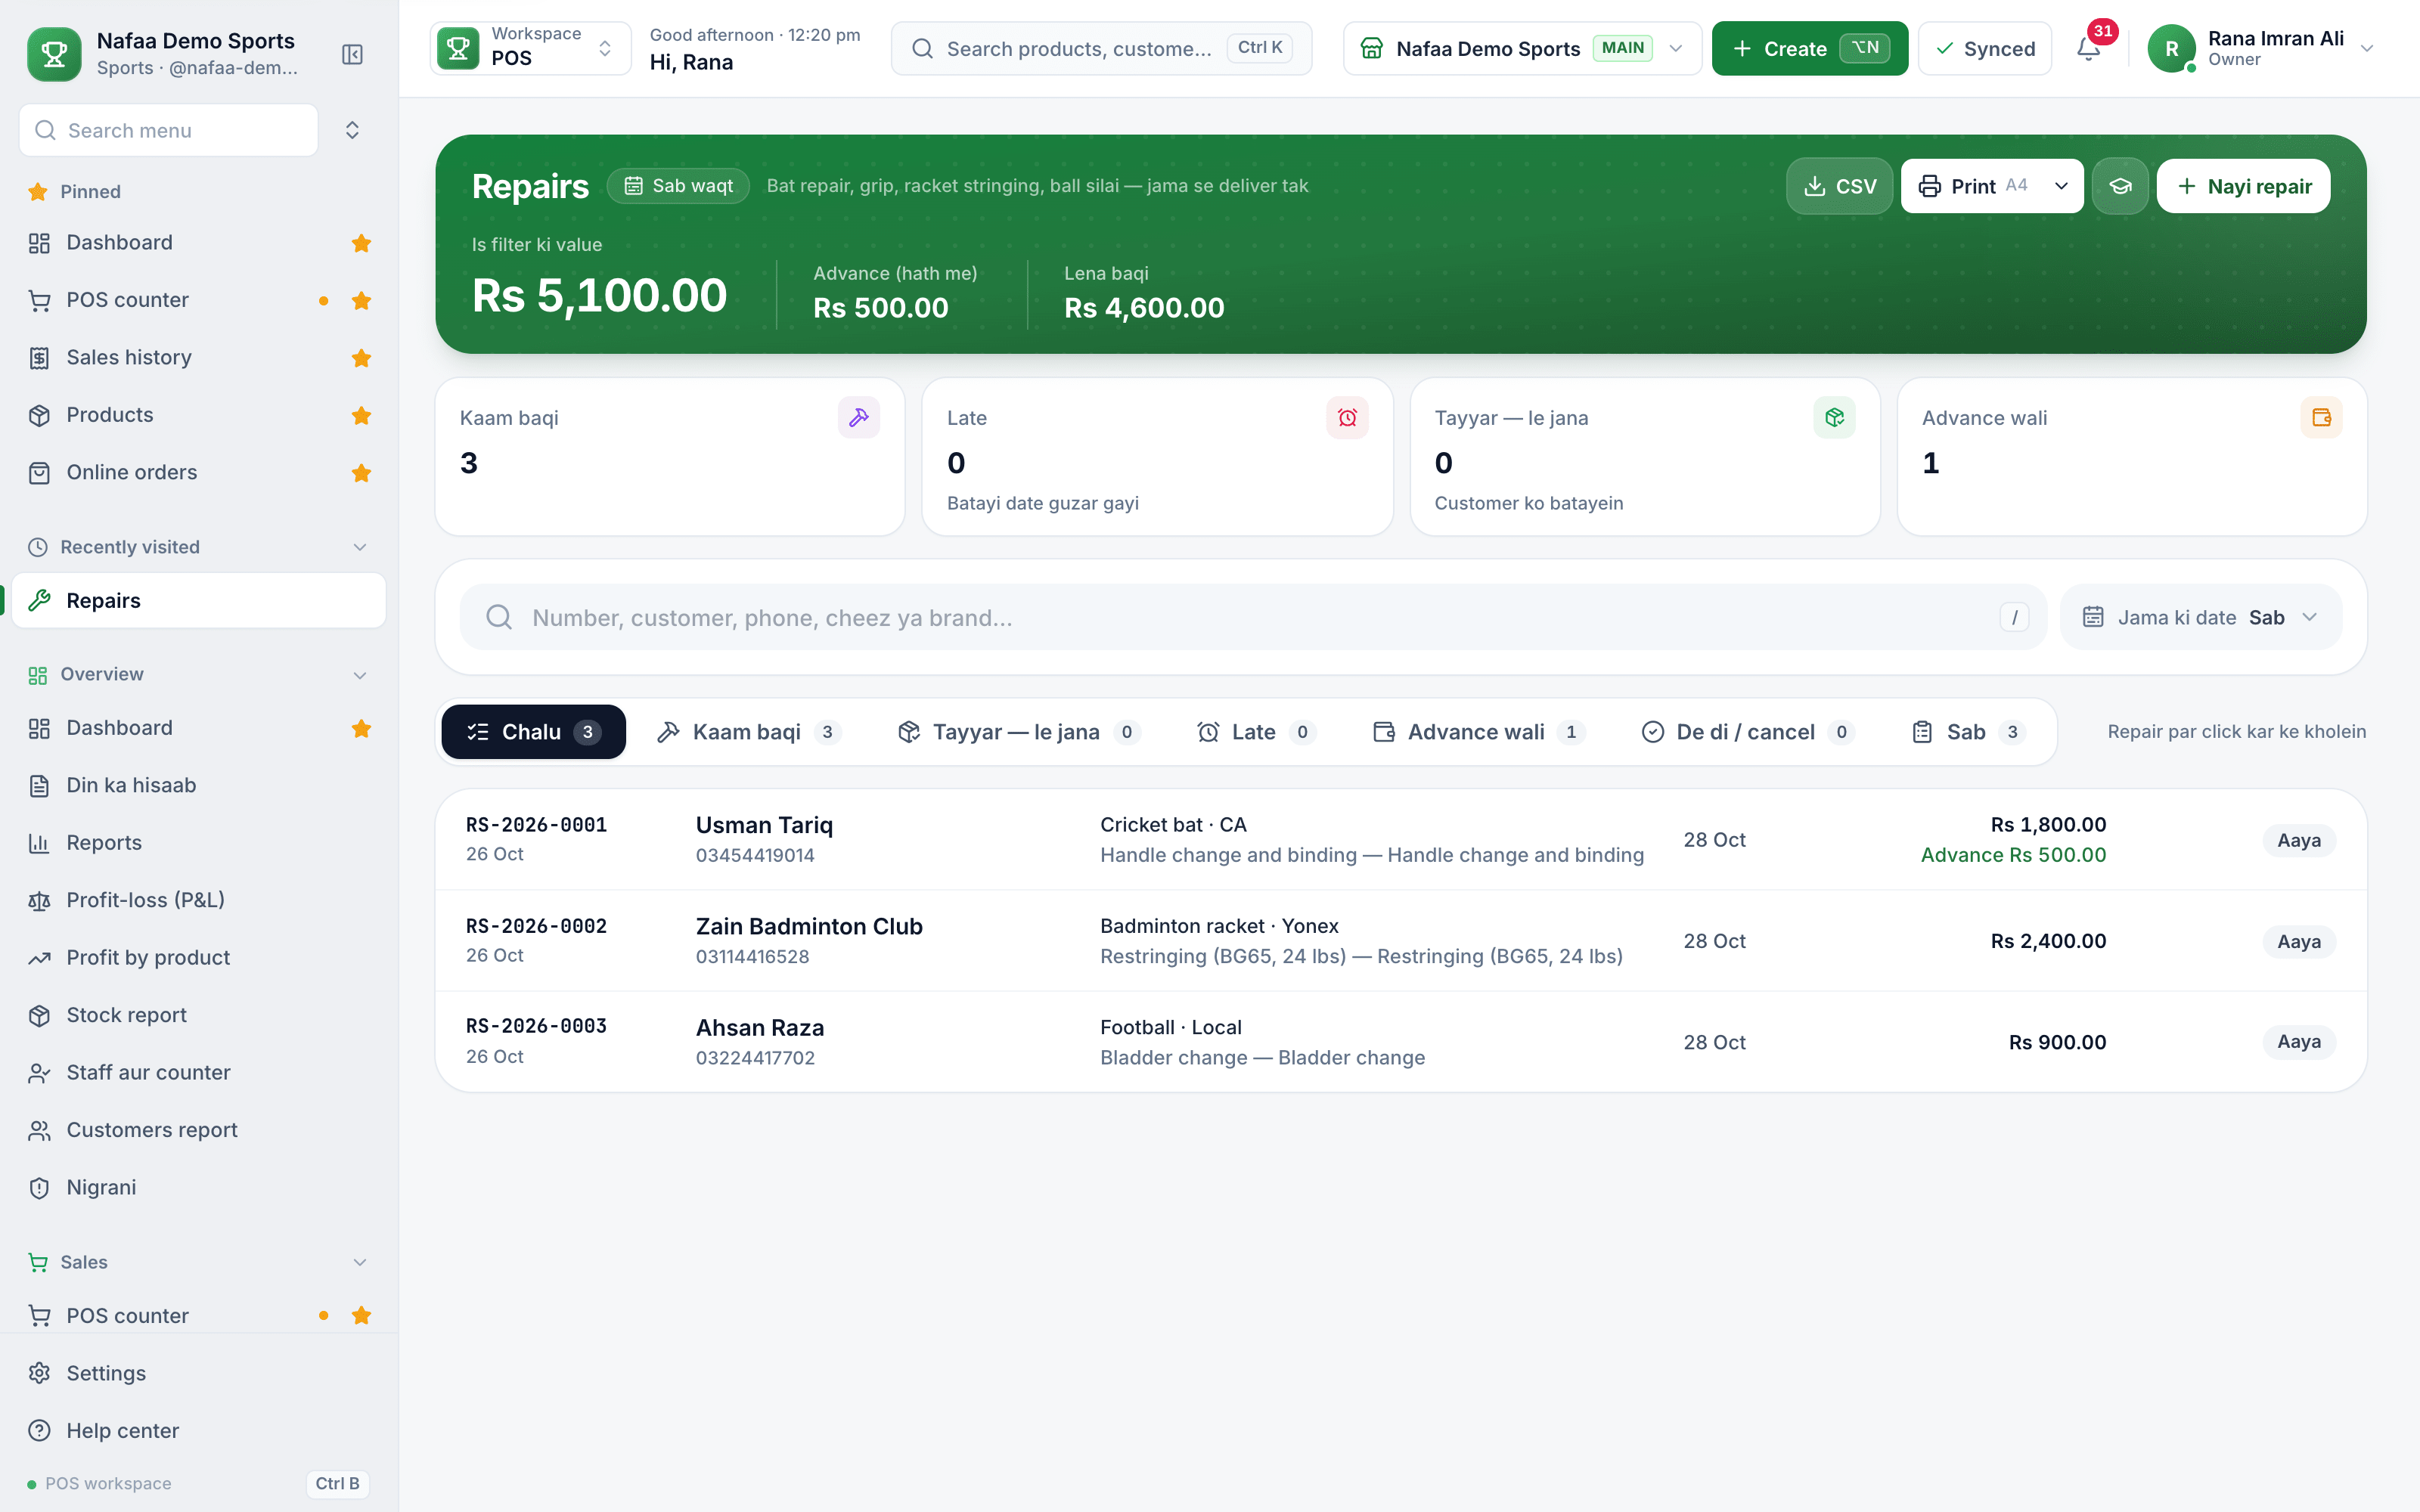Viewport: 2420px width, 1512px height.
Task: Click the Late alarm clock card icon
Action: (1347, 418)
